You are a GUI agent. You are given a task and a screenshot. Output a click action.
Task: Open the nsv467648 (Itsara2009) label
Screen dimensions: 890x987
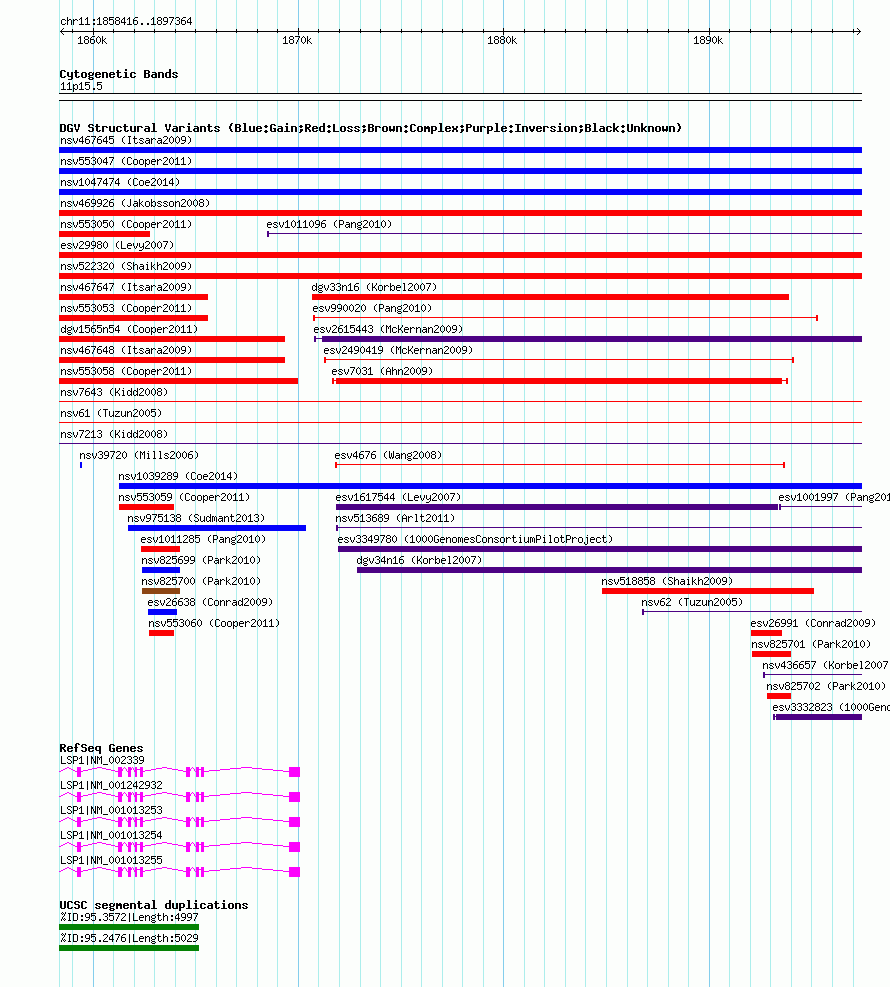[x=126, y=350]
